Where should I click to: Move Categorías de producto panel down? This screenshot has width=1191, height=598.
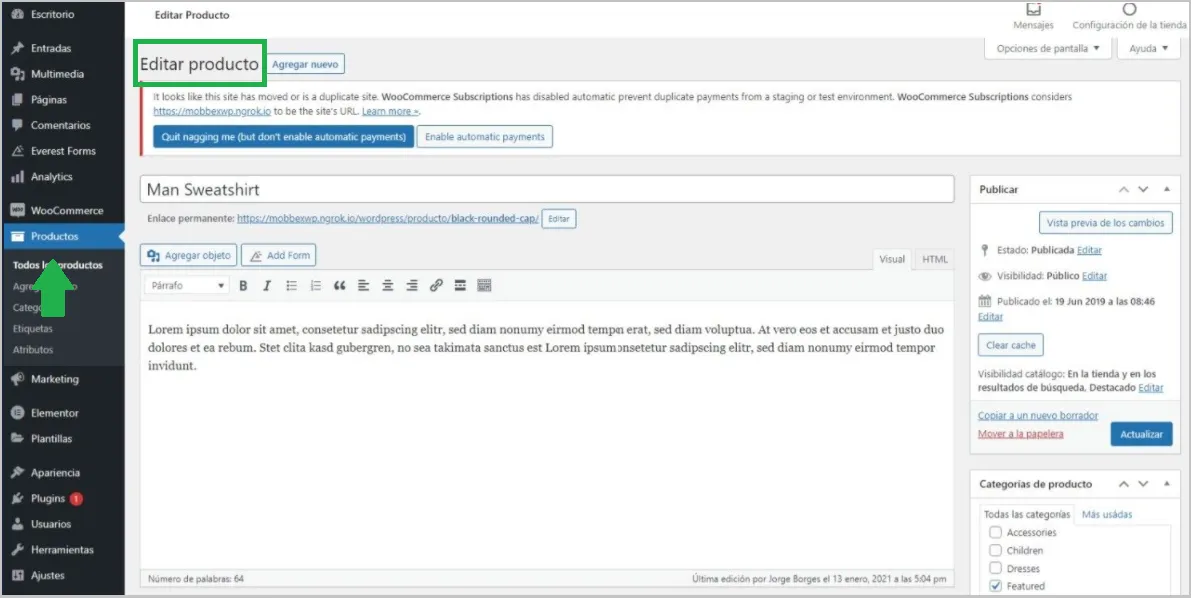coord(1143,484)
